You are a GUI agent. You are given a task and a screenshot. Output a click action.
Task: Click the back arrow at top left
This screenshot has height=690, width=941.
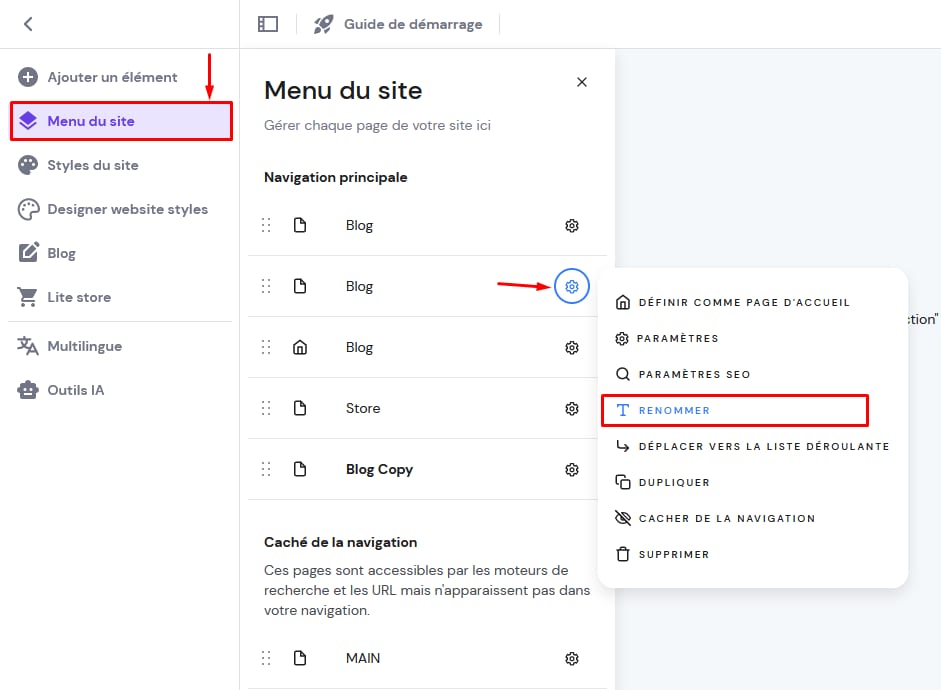[28, 24]
